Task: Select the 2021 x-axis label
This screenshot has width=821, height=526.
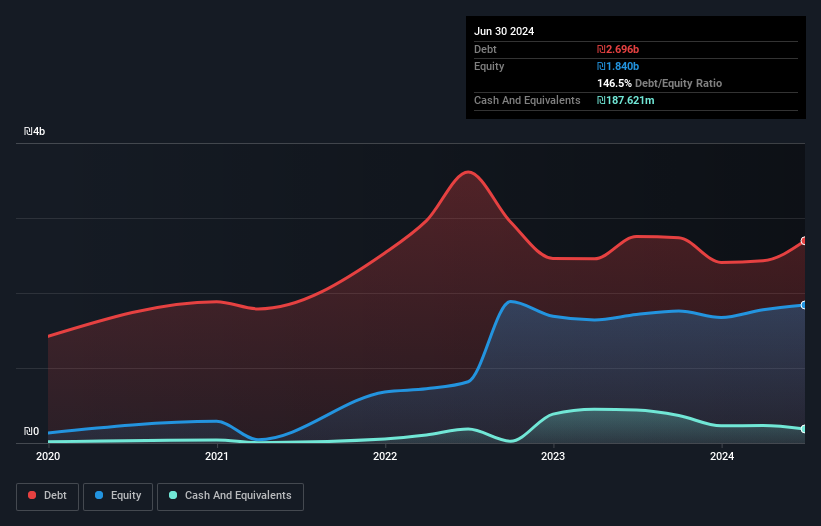Action: tap(217, 456)
